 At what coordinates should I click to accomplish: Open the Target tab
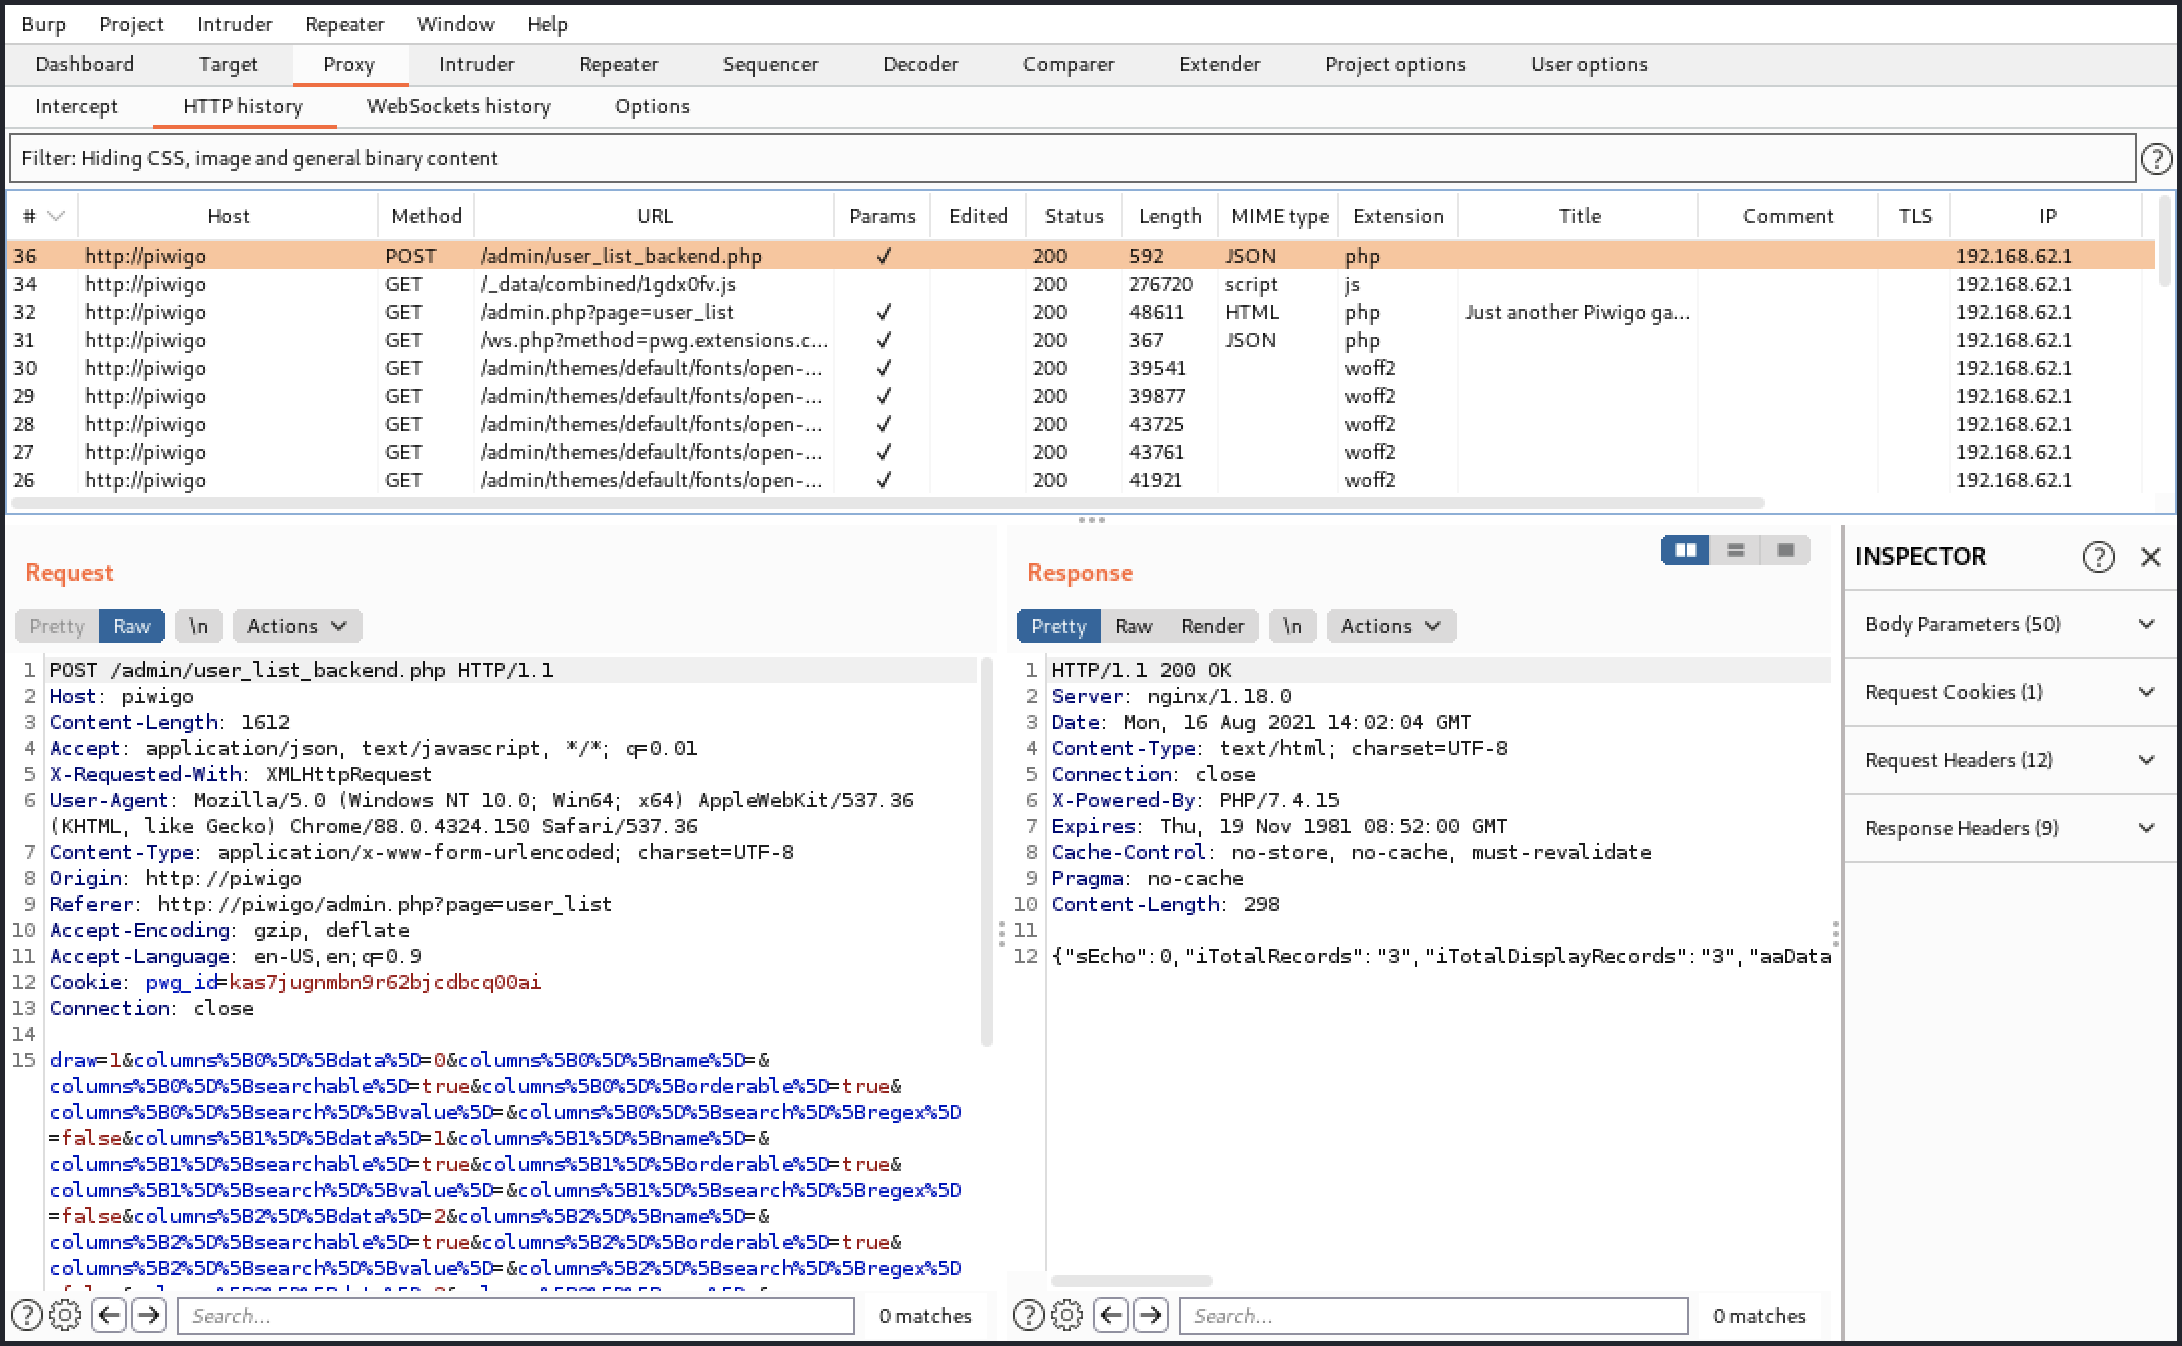(228, 64)
